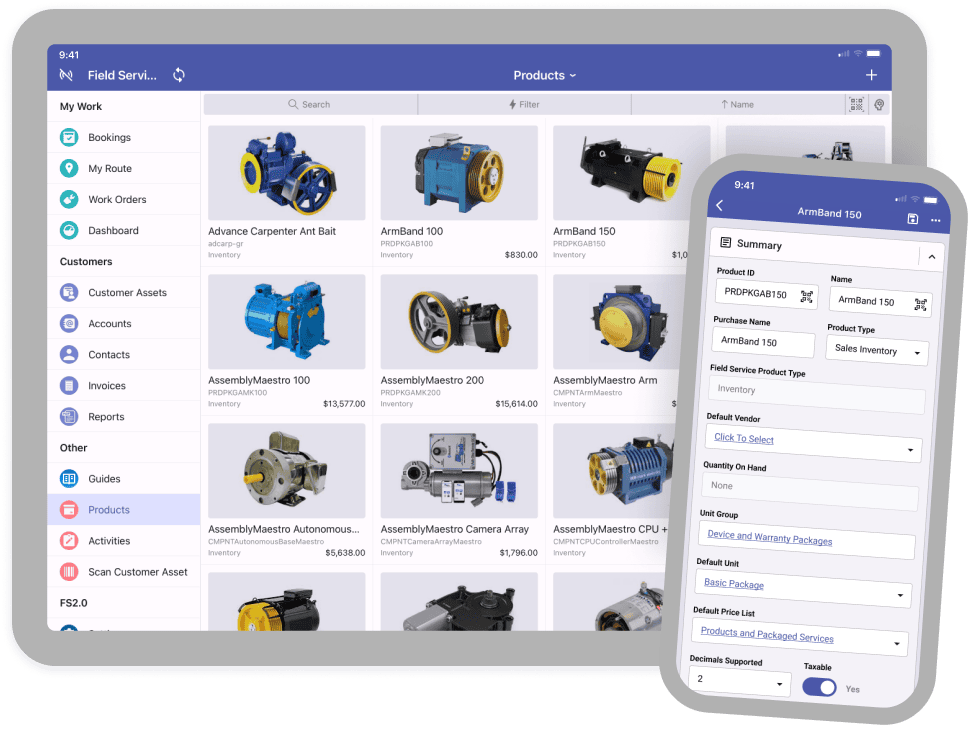
Task: Click the Activities icon
Action: [69, 541]
